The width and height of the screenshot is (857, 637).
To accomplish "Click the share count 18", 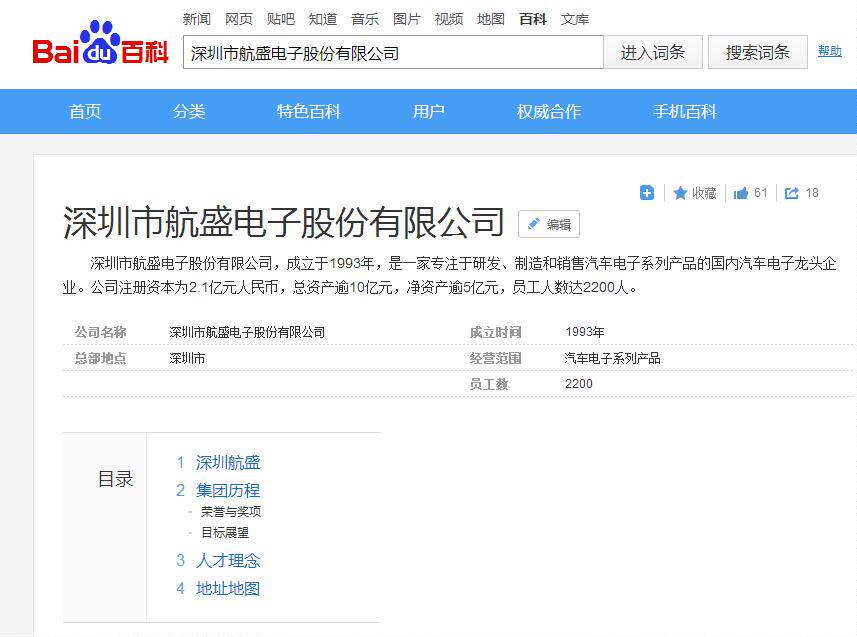I will (812, 192).
